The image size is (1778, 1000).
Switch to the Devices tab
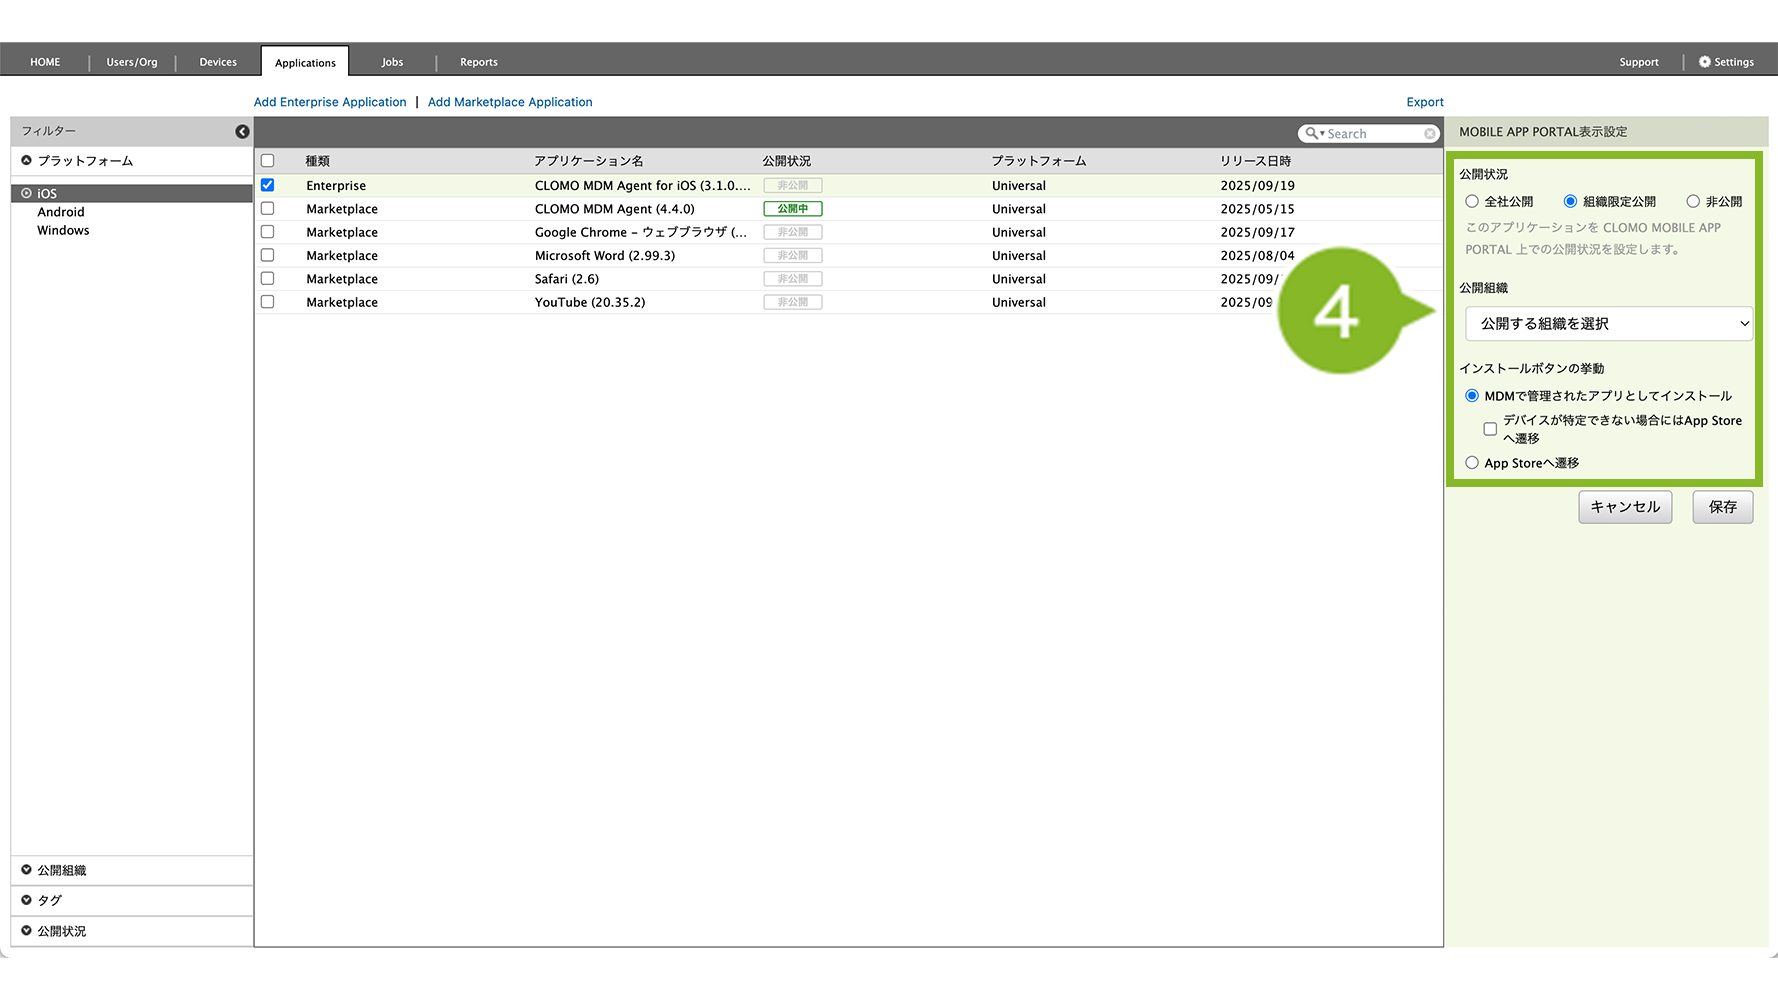pos(218,62)
